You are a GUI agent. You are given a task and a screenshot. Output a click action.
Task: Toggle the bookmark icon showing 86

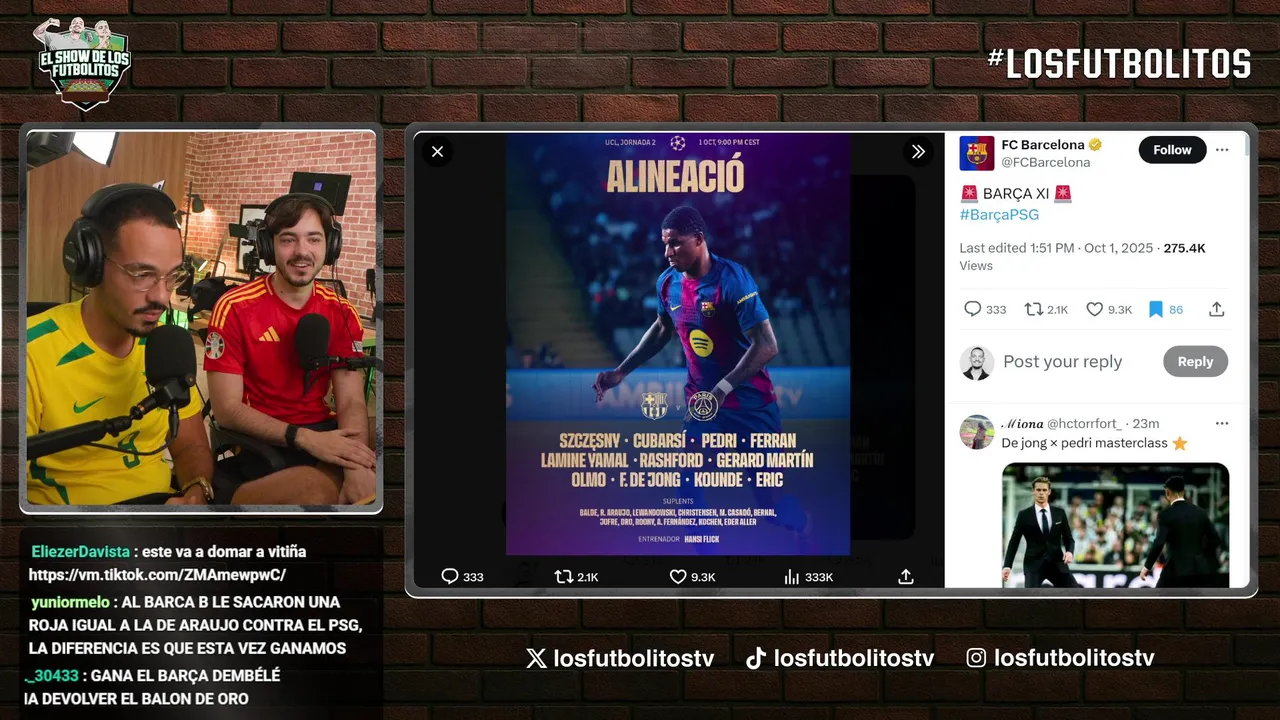(1155, 309)
